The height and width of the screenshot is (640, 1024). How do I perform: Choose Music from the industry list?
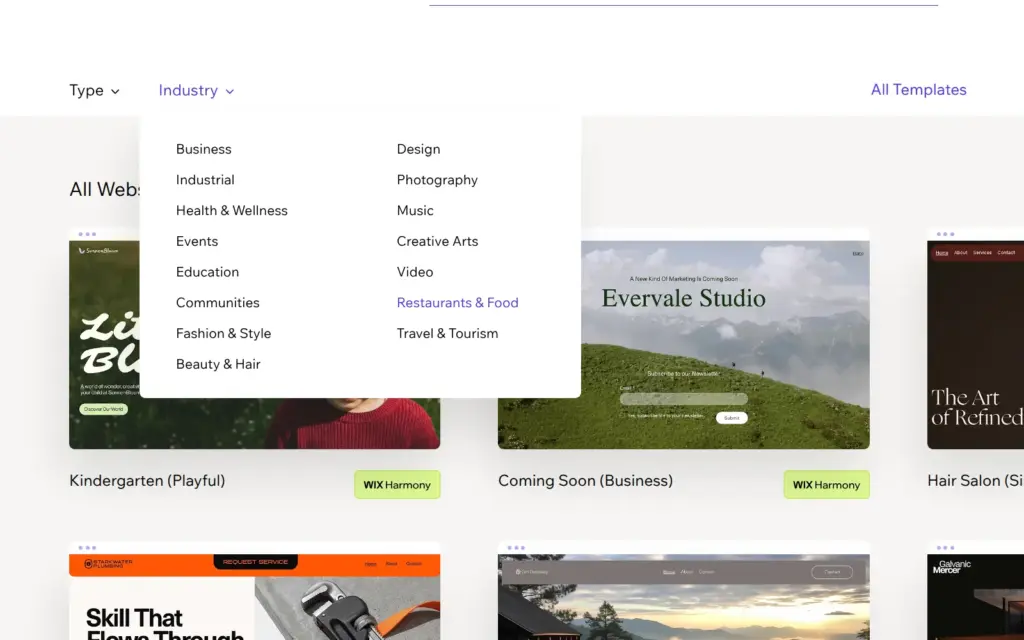tap(415, 210)
